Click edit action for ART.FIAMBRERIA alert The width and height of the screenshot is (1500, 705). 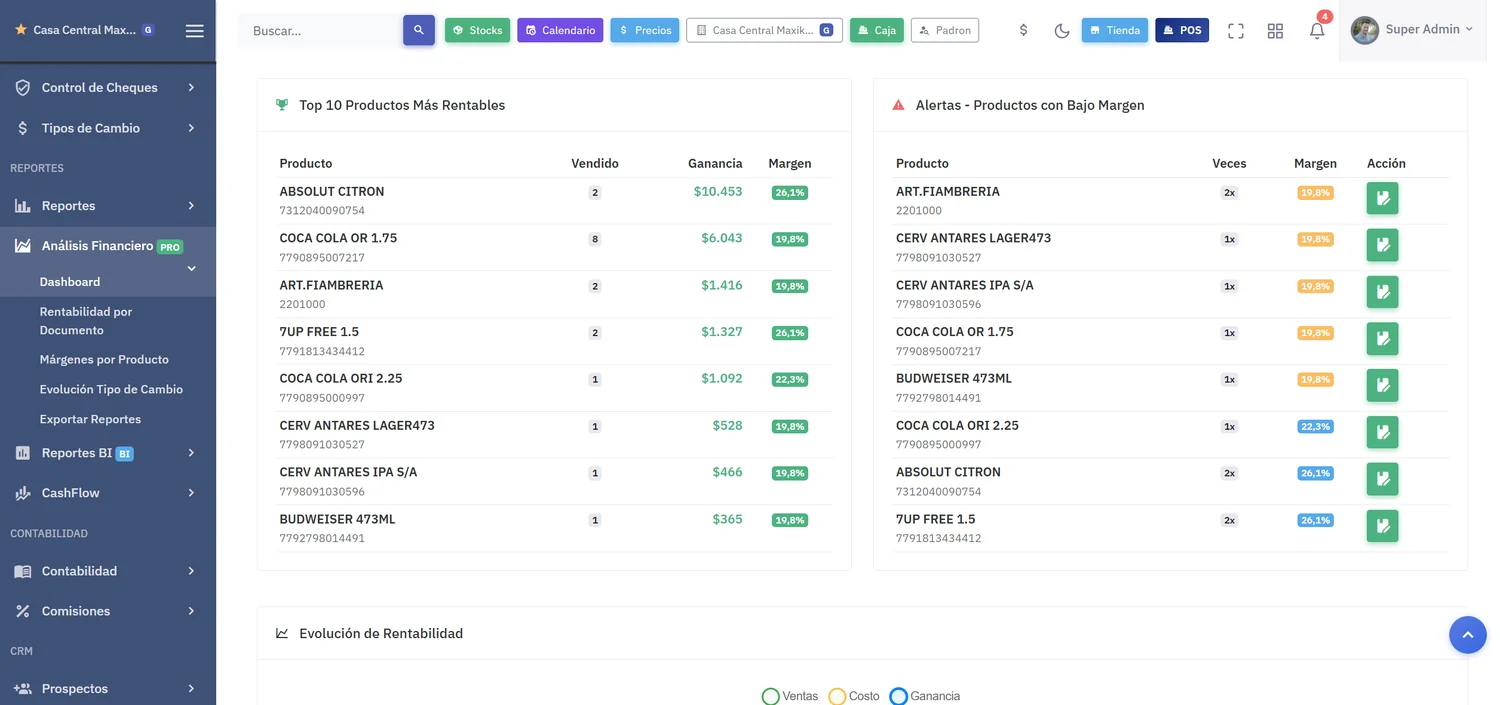pos(1382,198)
